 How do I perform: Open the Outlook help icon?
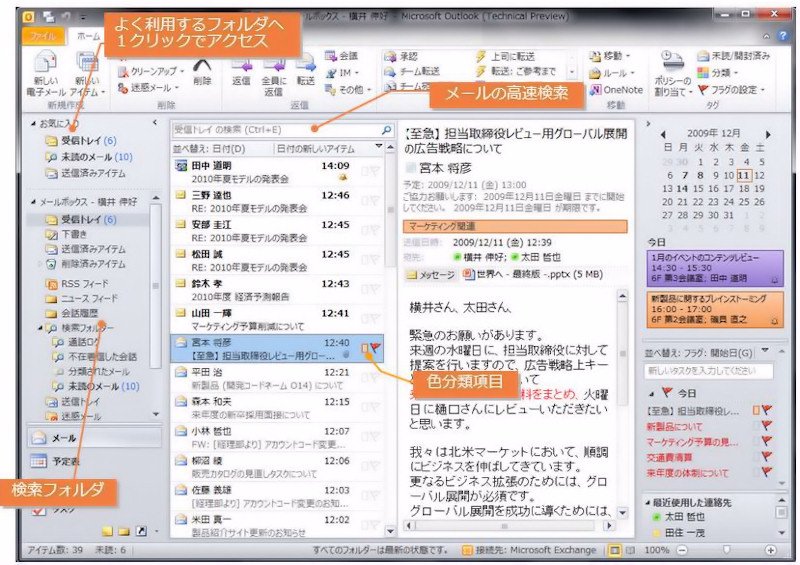[782, 35]
